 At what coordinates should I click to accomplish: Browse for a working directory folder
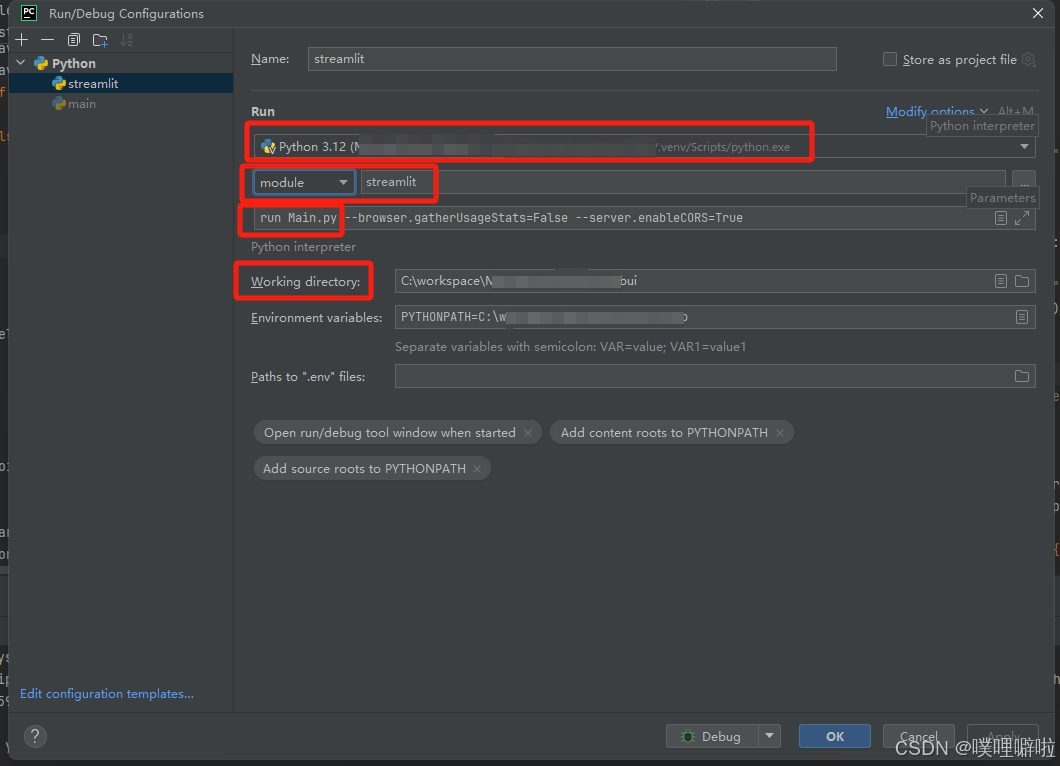coord(1022,281)
